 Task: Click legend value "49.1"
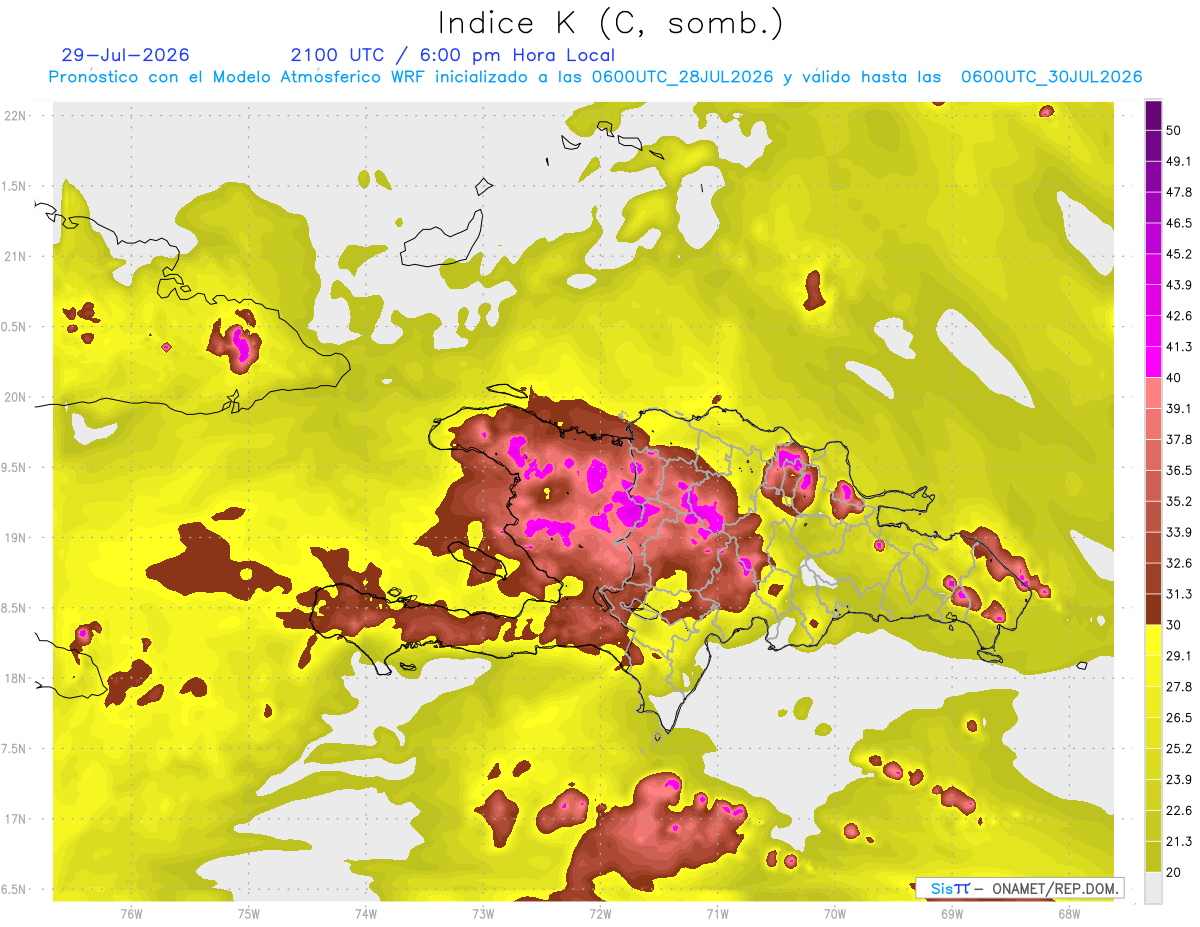pos(1178,161)
